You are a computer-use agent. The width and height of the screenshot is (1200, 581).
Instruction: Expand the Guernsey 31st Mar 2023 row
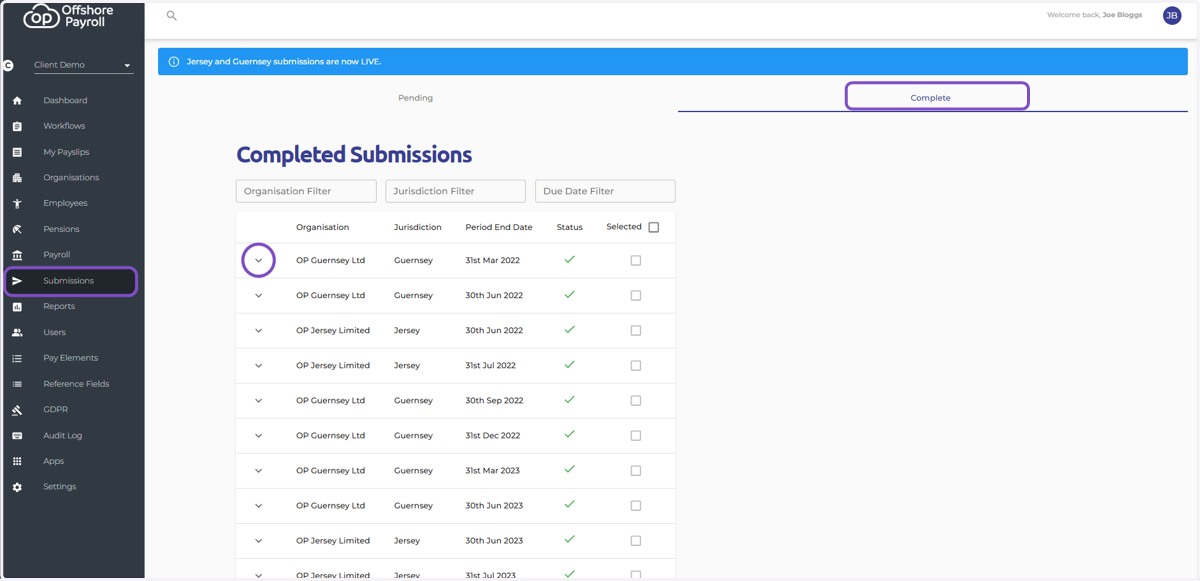tap(259, 471)
